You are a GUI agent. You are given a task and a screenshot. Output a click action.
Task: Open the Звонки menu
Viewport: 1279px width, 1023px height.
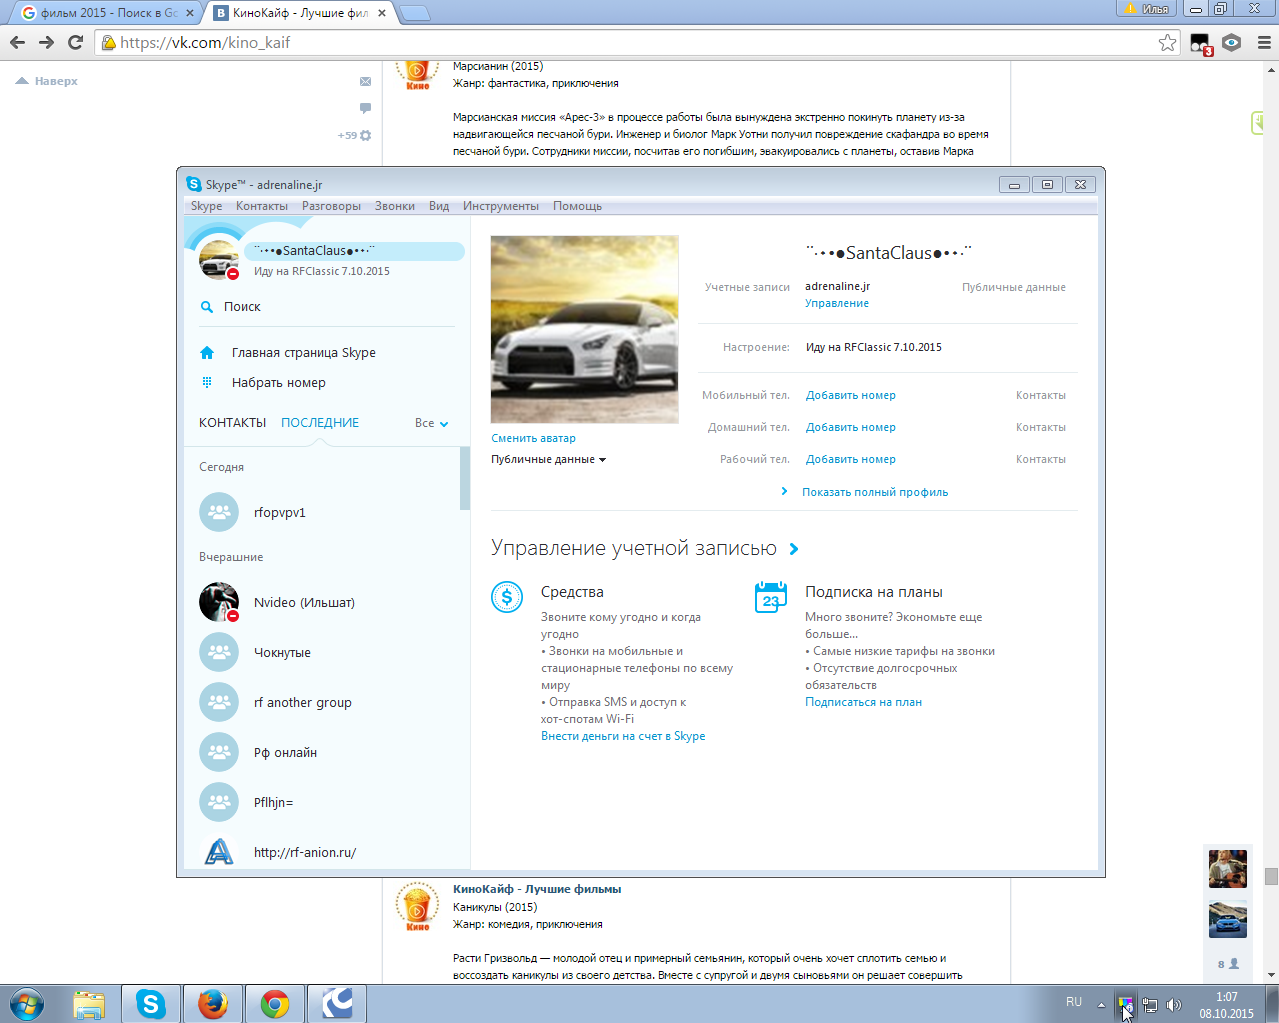395,206
